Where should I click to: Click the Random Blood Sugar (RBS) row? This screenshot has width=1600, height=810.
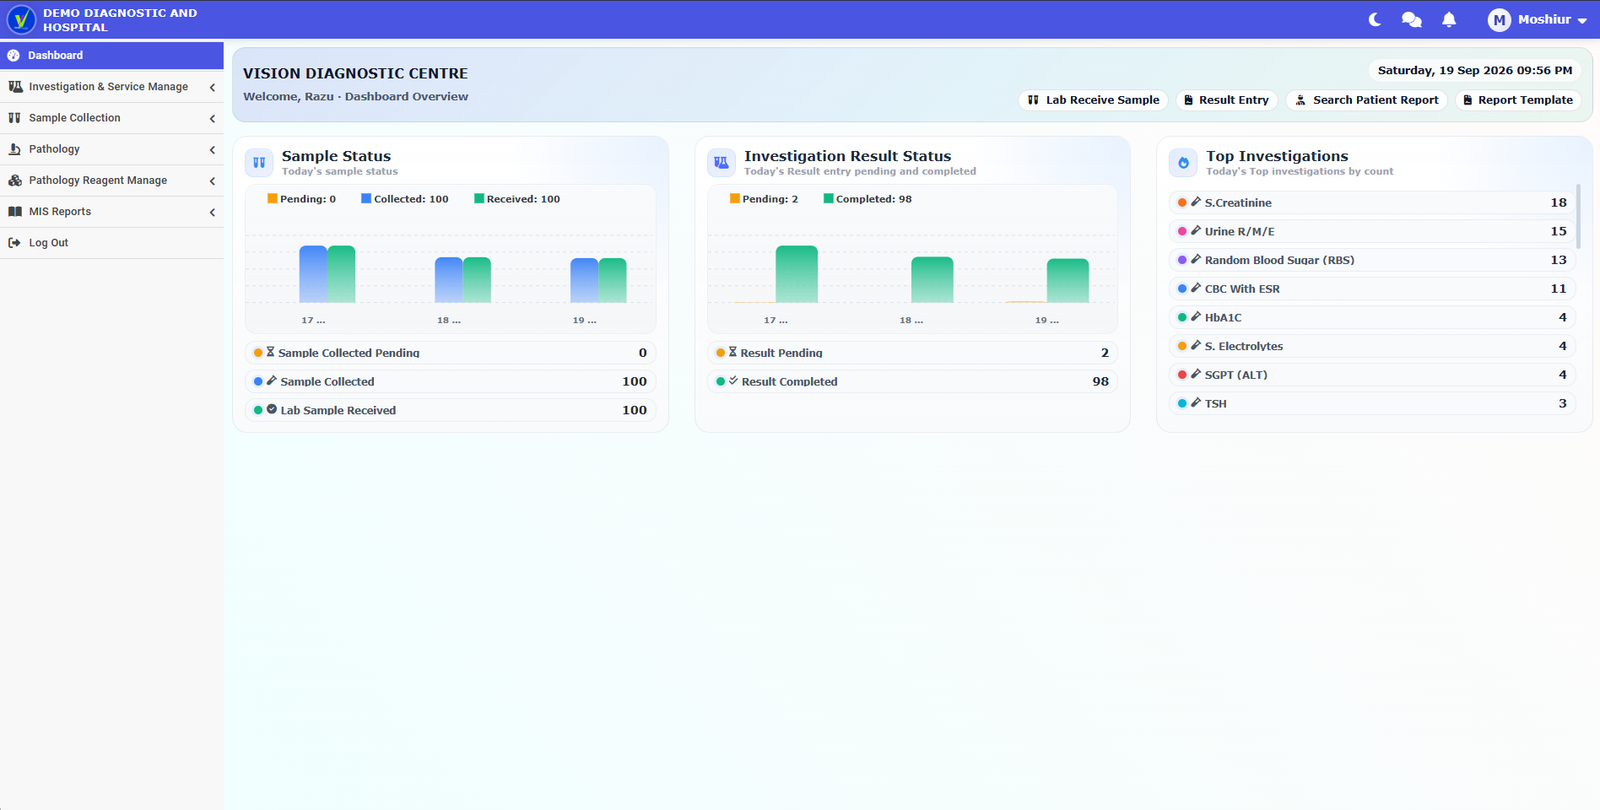pos(1372,260)
